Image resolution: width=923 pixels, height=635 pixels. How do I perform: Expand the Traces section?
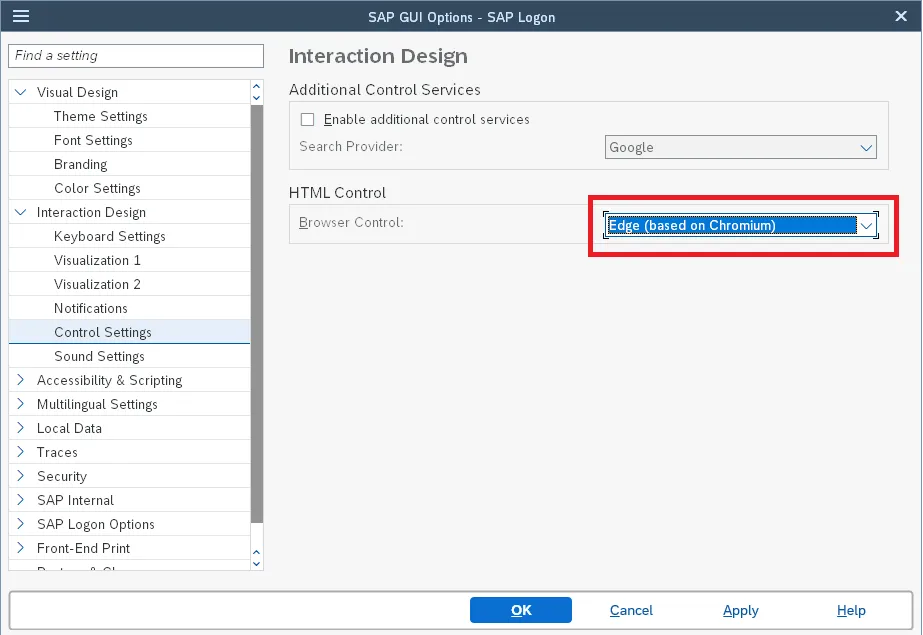tap(22, 452)
